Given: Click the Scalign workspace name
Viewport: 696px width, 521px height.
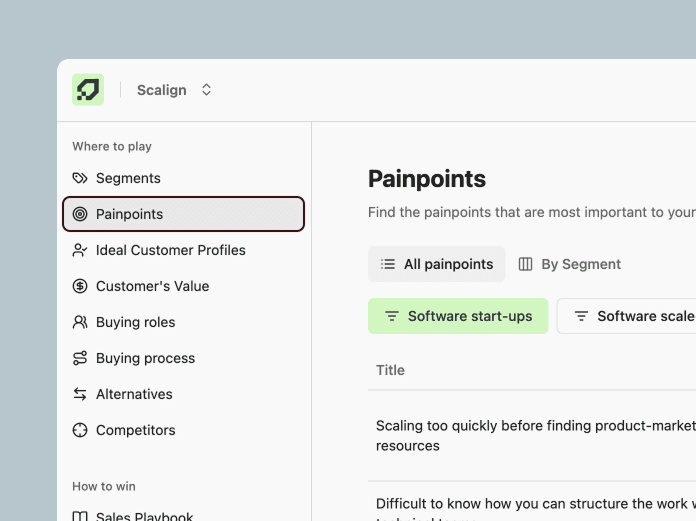Looking at the screenshot, I should pyautogui.click(x=162, y=90).
